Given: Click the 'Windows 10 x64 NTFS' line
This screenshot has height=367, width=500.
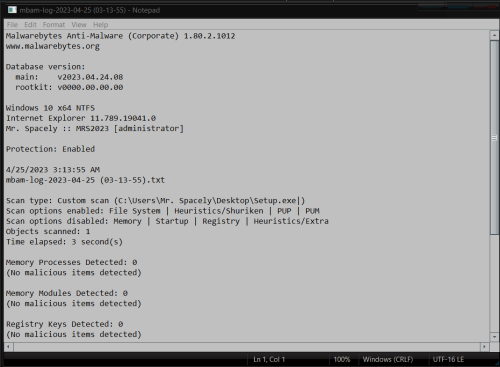Looking at the screenshot, I should pos(50,108).
